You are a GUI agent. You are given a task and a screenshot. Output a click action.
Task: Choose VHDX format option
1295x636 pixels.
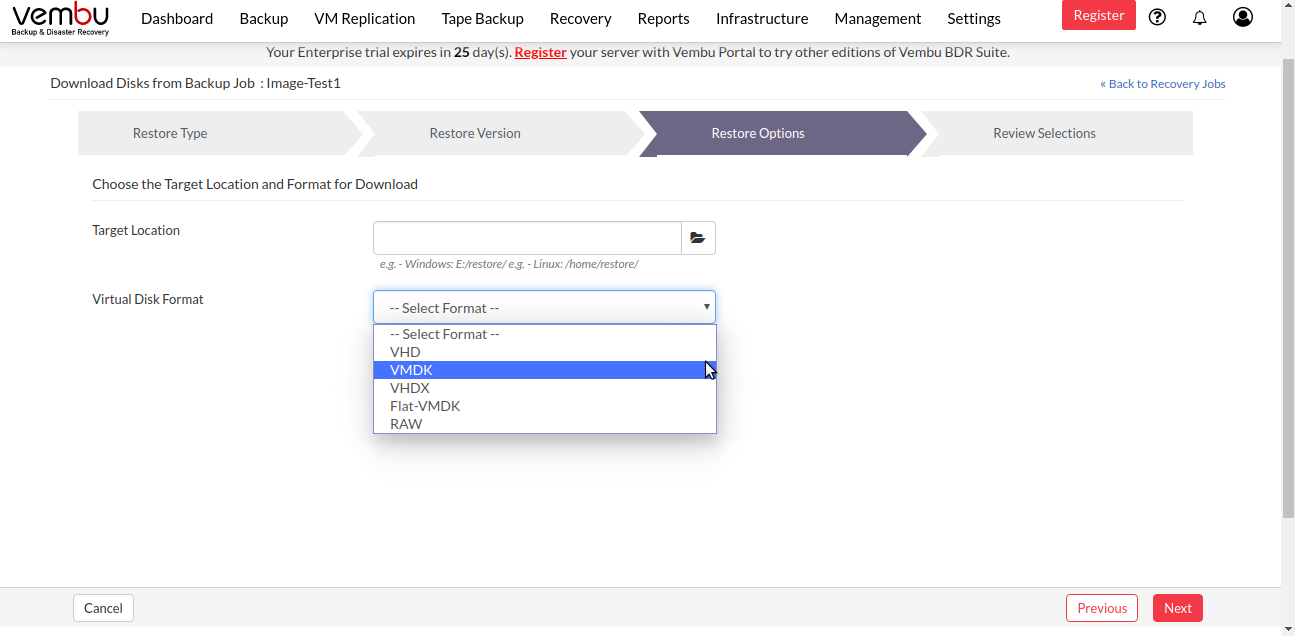pyautogui.click(x=545, y=388)
